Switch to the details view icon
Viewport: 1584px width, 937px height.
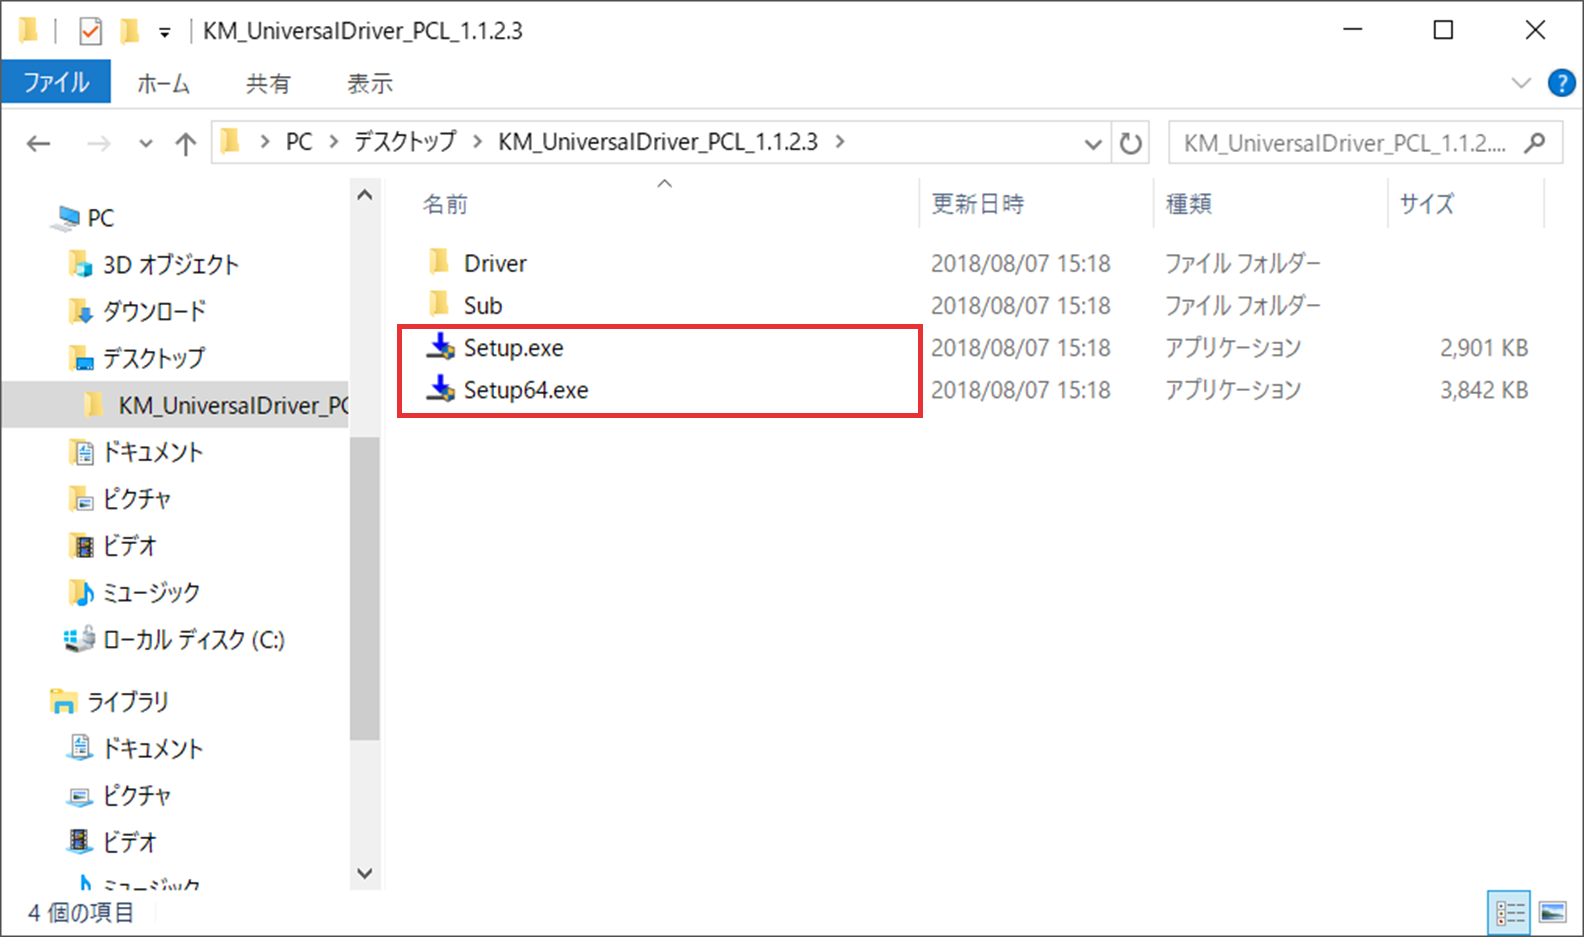click(1509, 912)
